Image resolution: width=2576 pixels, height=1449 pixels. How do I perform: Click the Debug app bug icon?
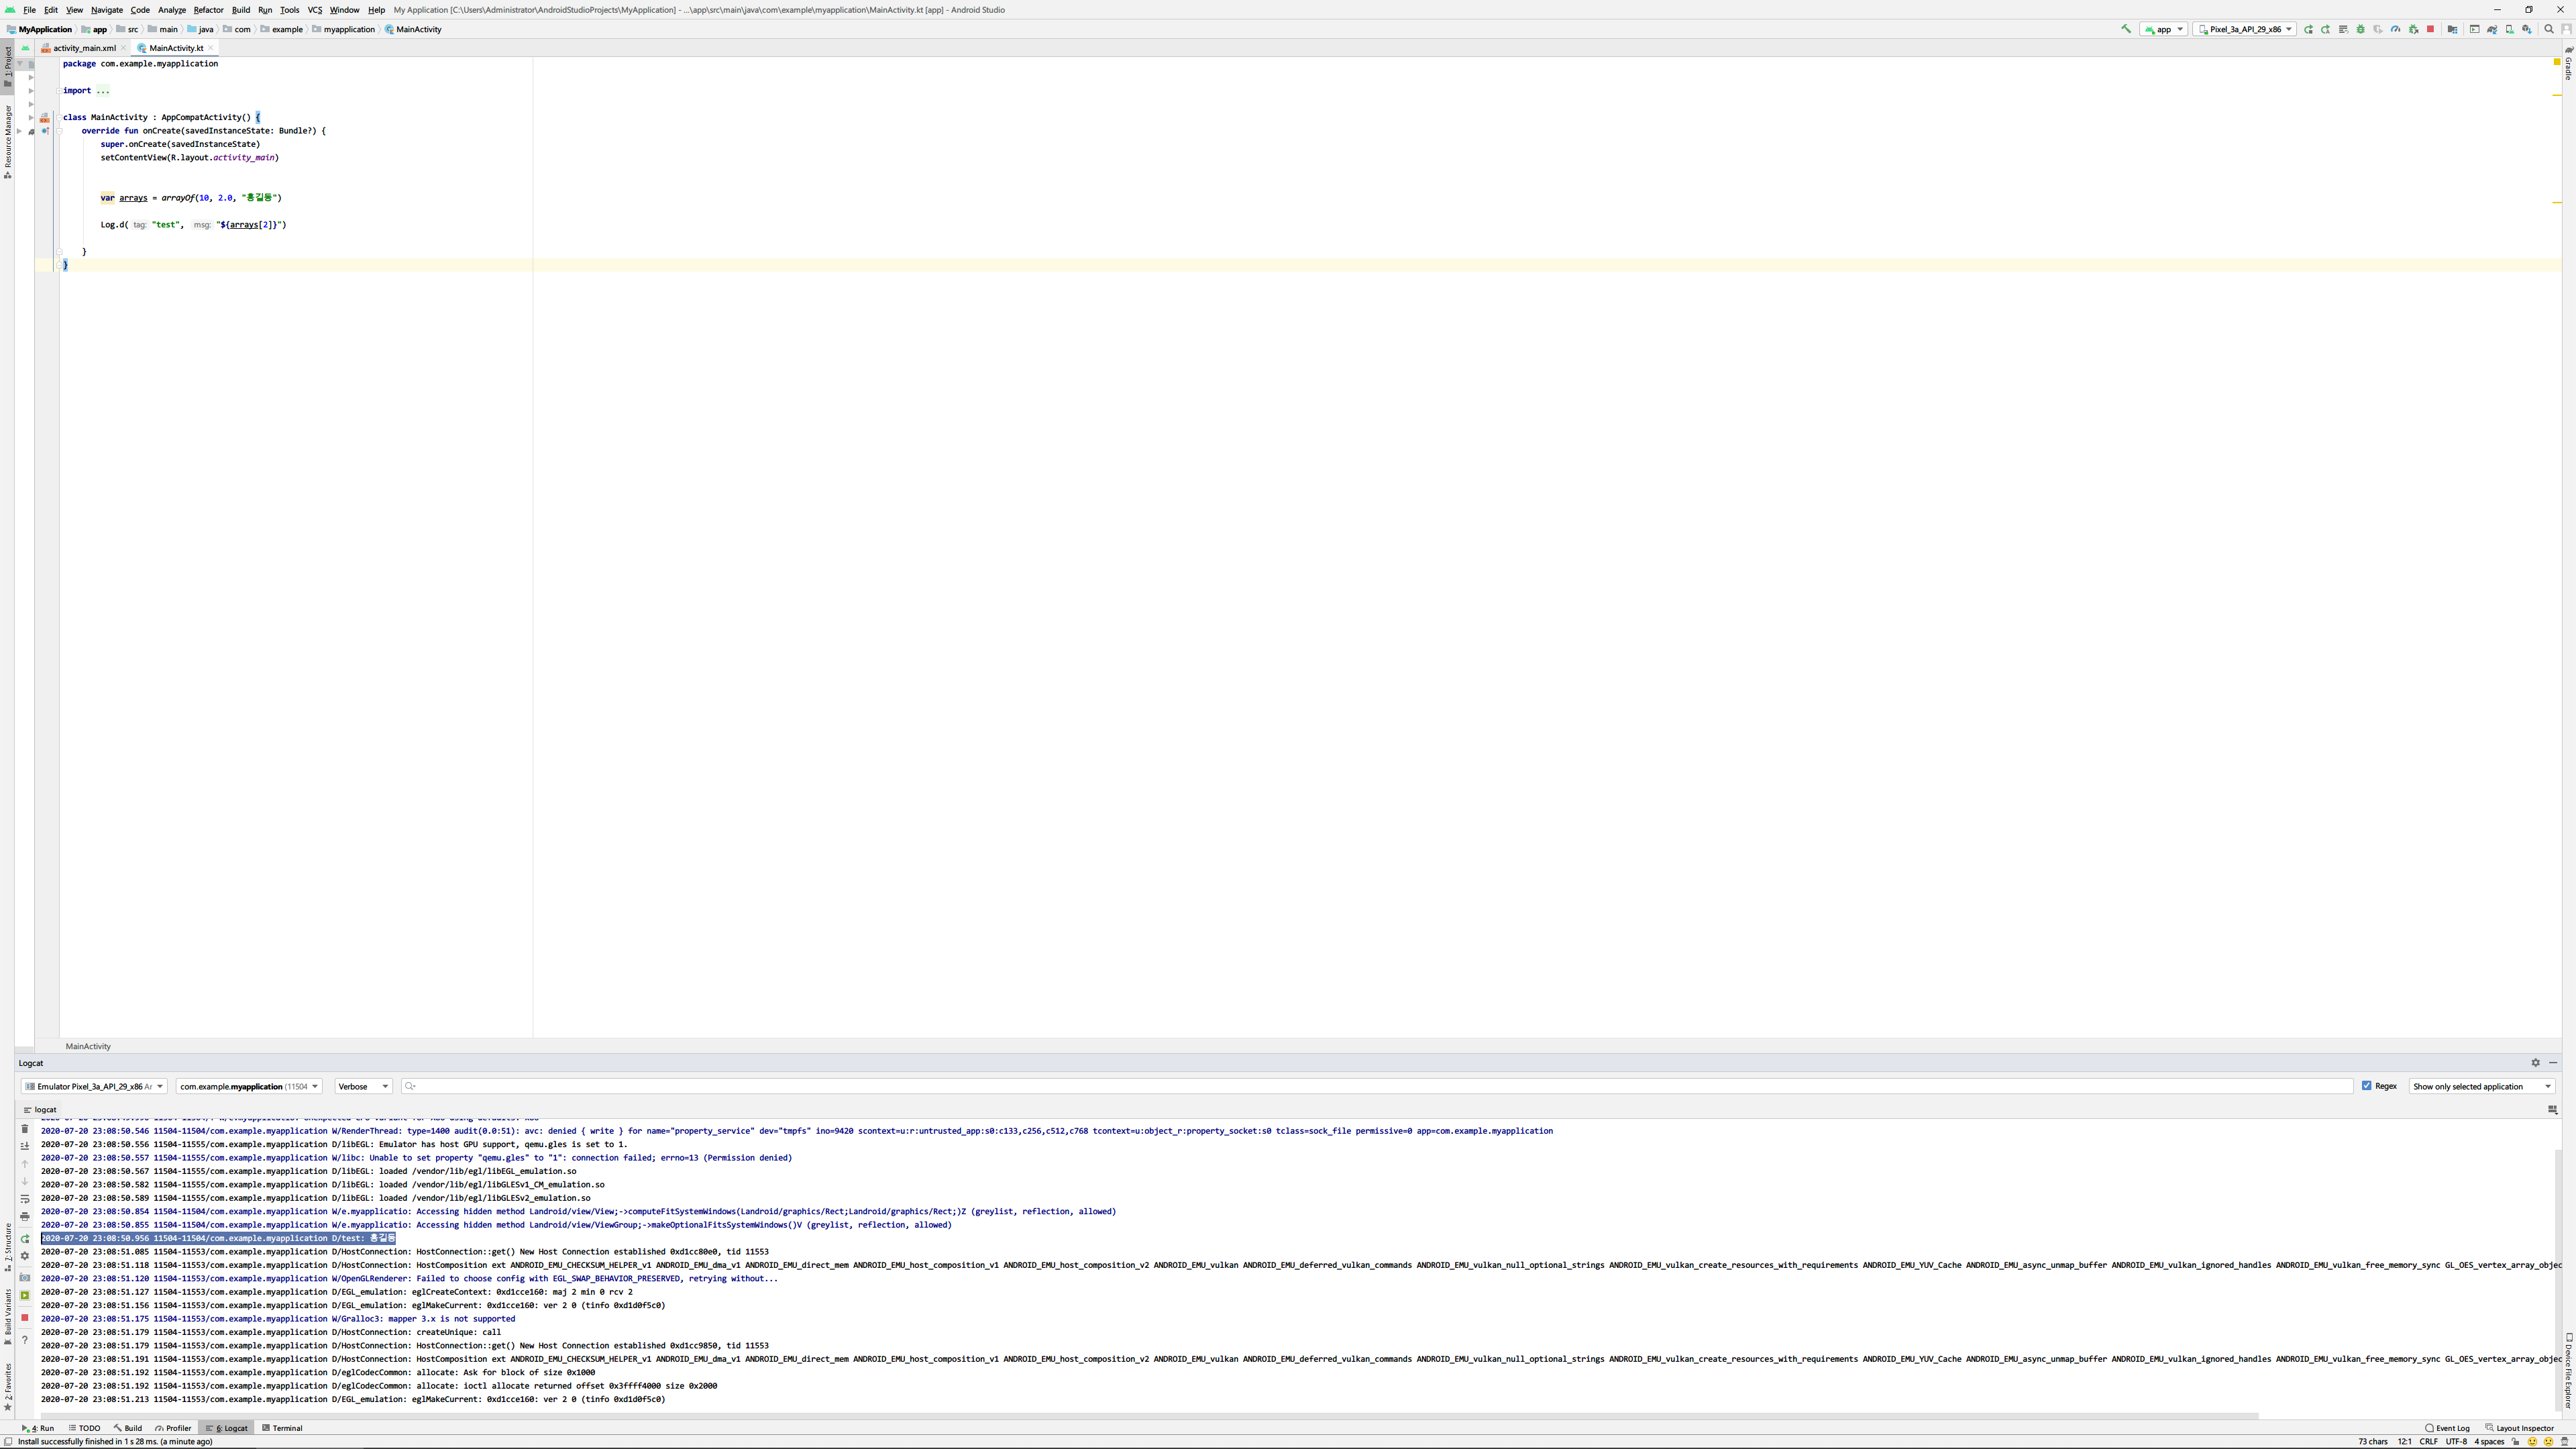click(2361, 30)
